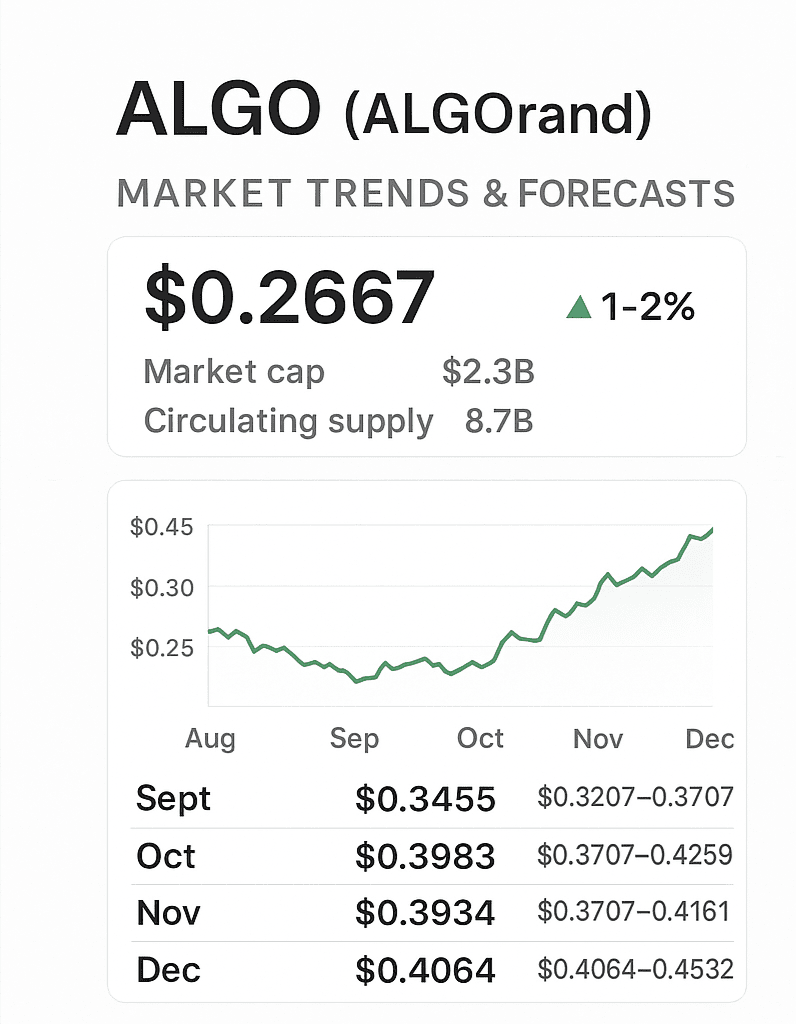Click the ALGO (ALGOrand) title
Image resolution: width=796 pixels, height=1024 pixels.
coord(383,114)
